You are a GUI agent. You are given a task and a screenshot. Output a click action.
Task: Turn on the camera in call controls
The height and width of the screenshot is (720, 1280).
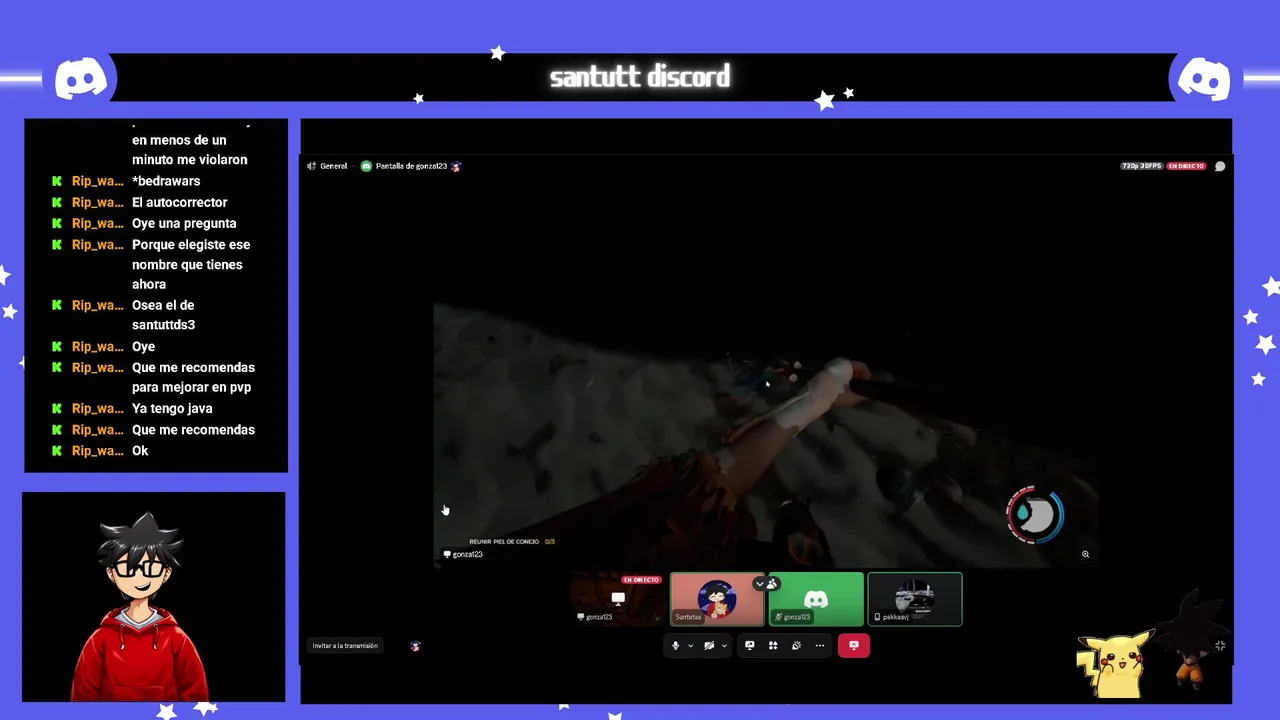click(x=709, y=646)
